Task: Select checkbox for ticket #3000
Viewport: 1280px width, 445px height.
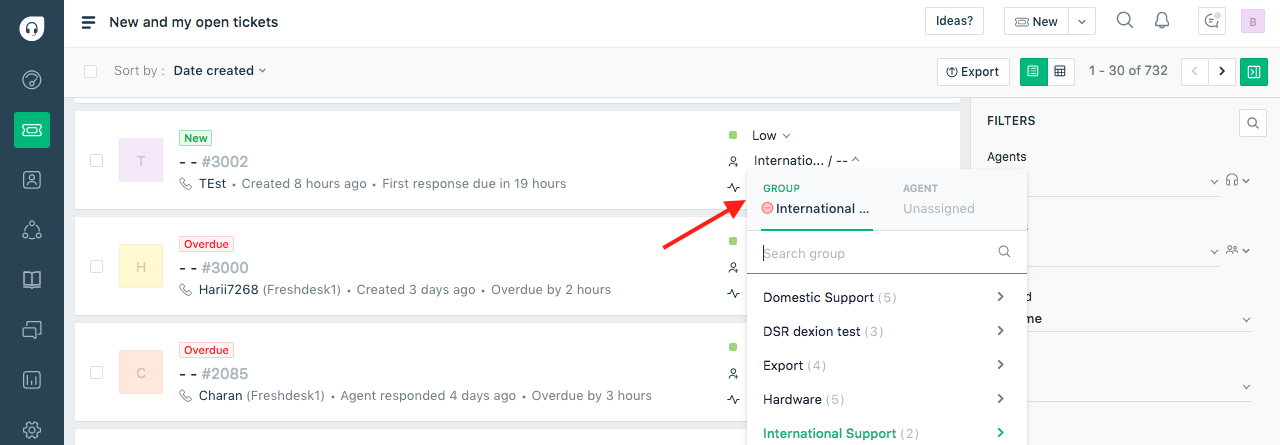Action: pos(96,266)
